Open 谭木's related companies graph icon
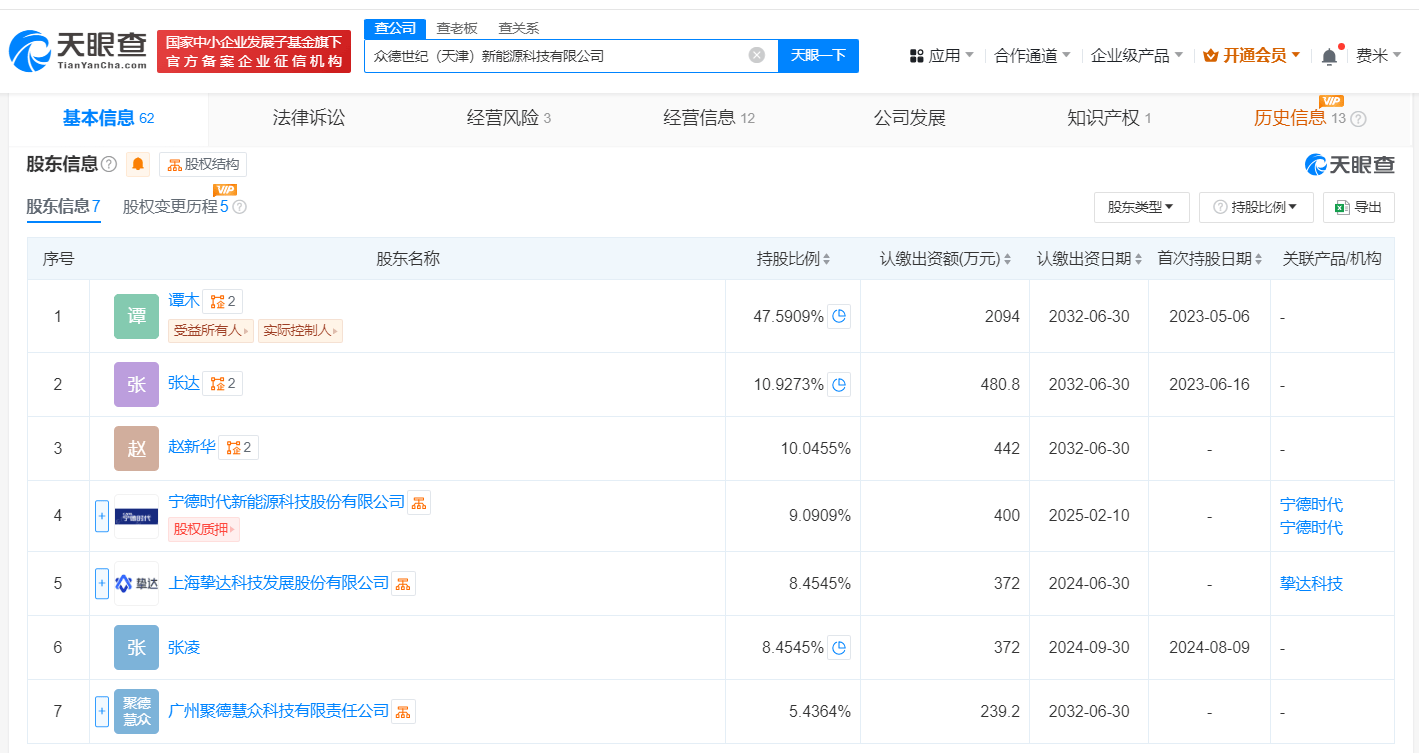The width and height of the screenshot is (1419, 753). tap(222, 301)
